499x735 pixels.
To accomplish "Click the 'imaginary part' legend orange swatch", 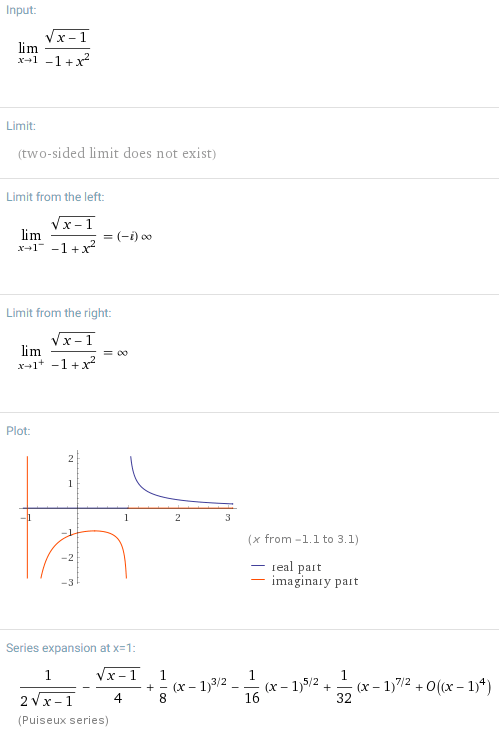I will 258,580.
